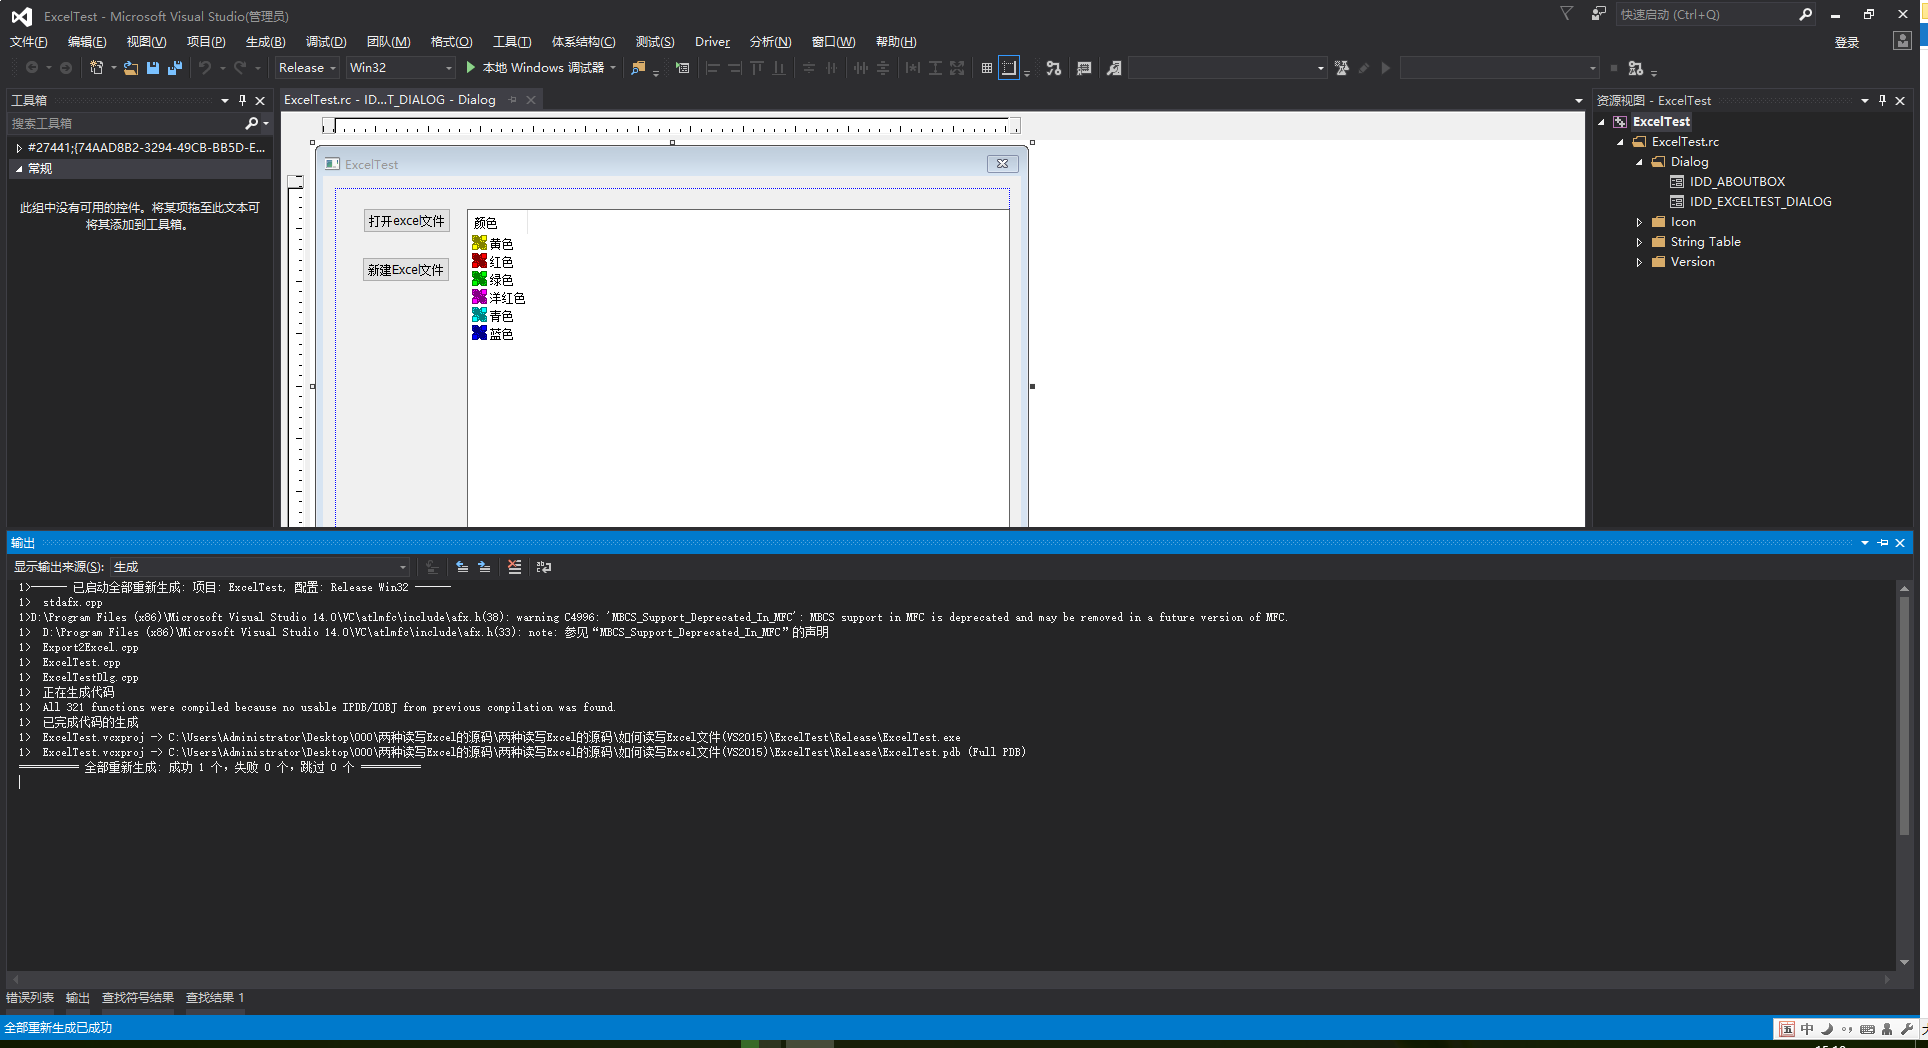Click the Quick Launch search field

(x=1705, y=14)
